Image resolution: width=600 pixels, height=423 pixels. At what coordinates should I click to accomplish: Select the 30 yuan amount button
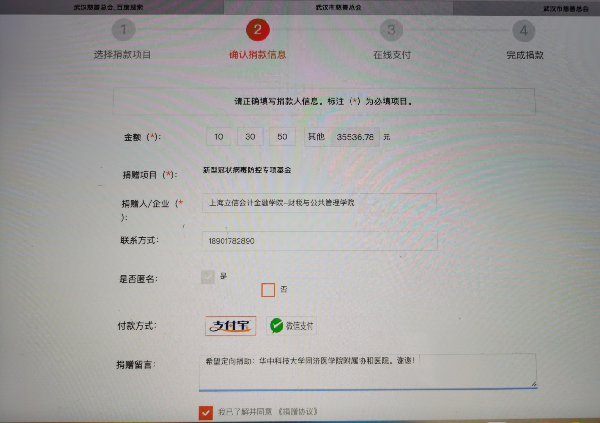click(x=252, y=136)
